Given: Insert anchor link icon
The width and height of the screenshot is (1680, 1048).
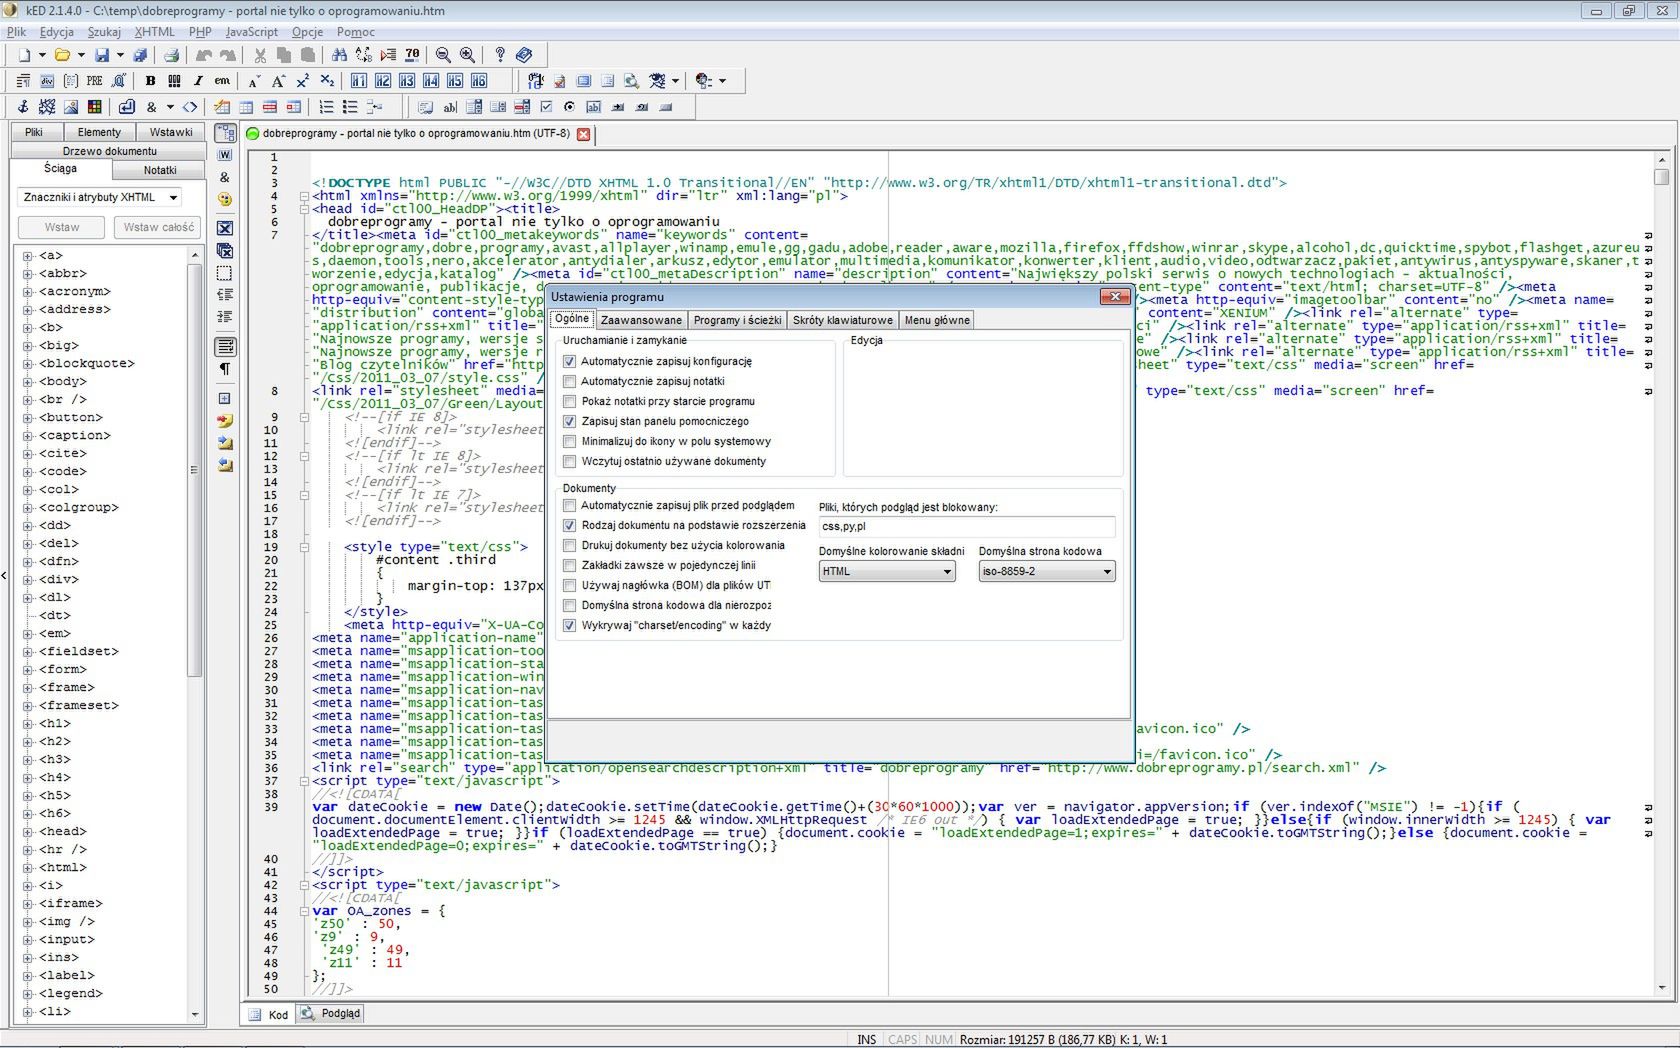Looking at the screenshot, I should (23, 107).
